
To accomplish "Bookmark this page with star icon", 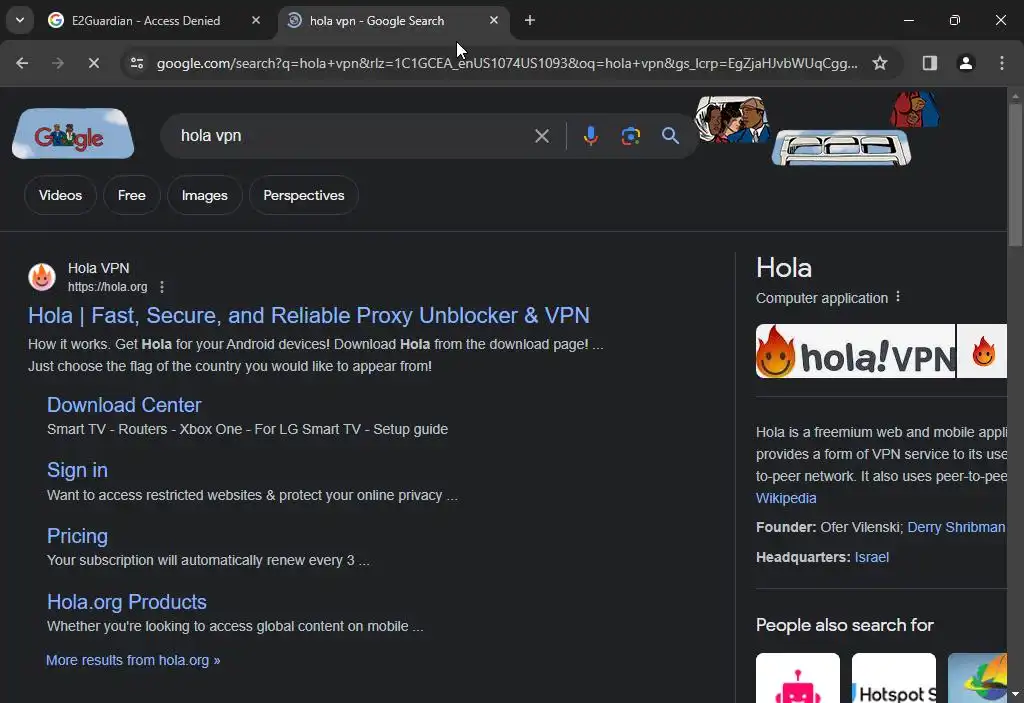I will [880, 63].
